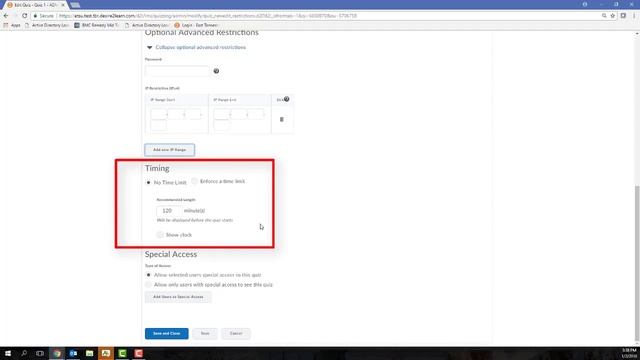Open Windows search from the taskbar
The height and width of the screenshot is (360, 640).
click(x=24, y=353)
